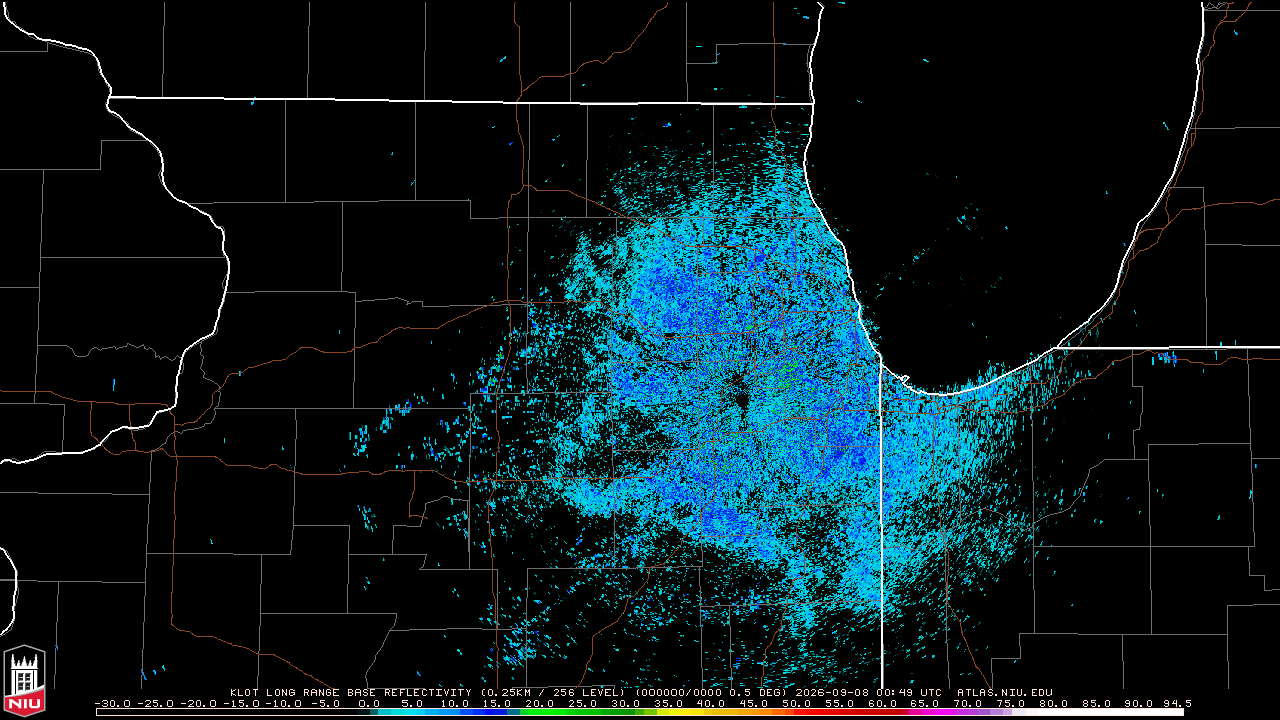The height and width of the screenshot is (720, 1280).
Task: Click the -30.0 label on the scale
Action: 113,703
